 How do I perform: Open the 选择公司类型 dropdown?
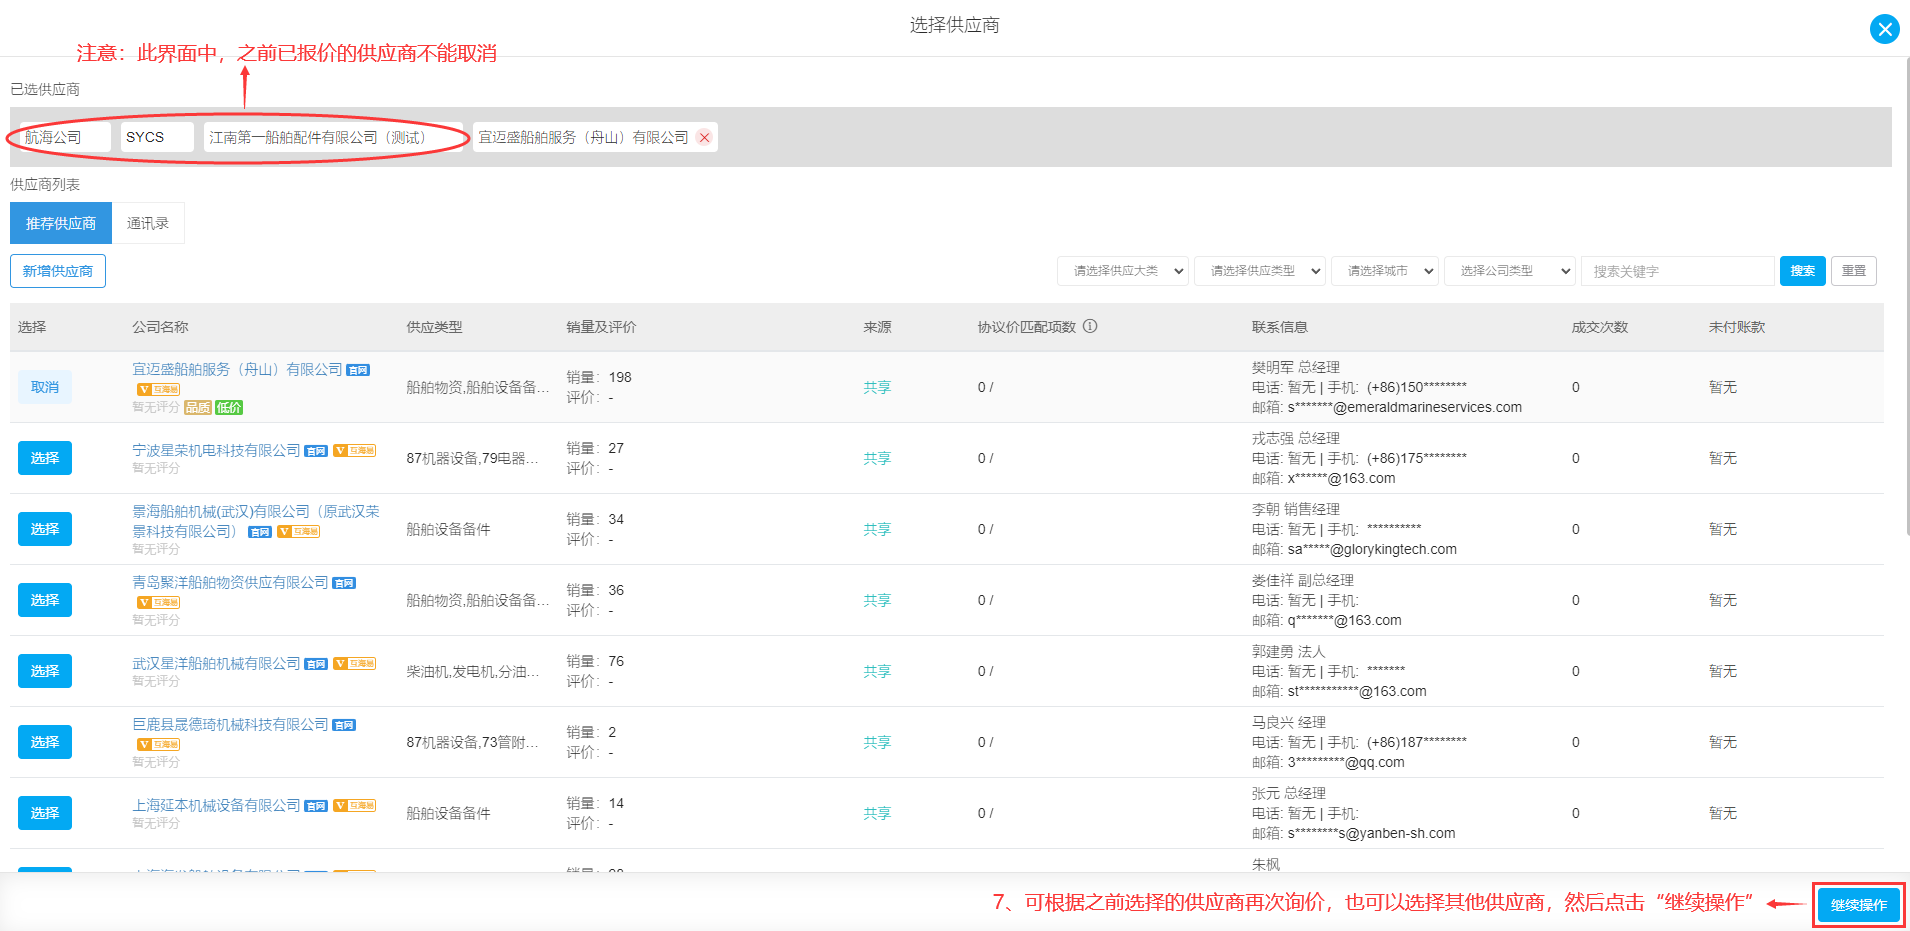[1510, 271]
